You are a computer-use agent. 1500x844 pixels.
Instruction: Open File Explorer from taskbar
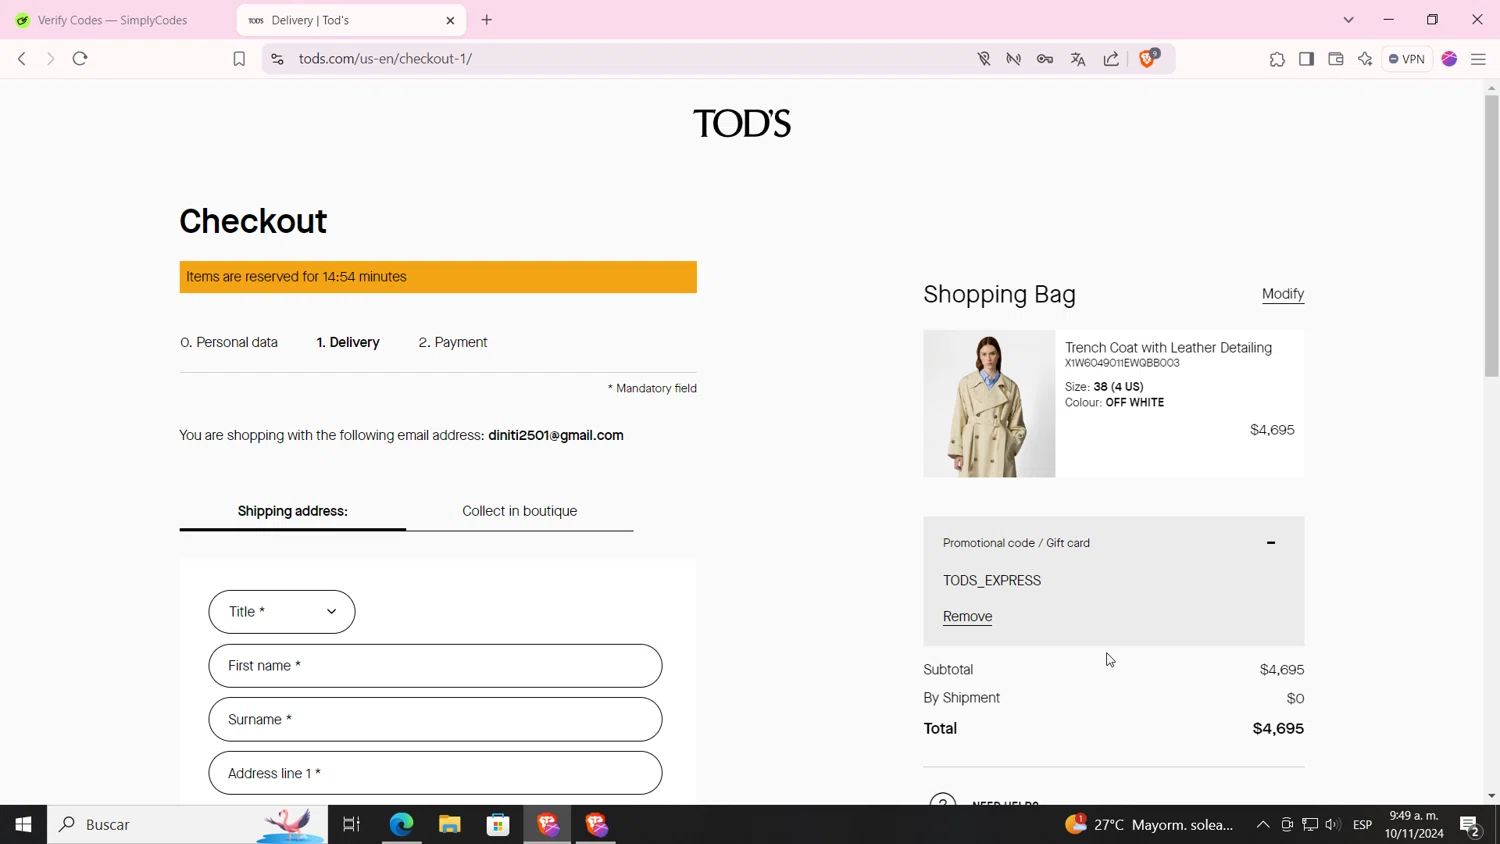(x=450, y=825)
